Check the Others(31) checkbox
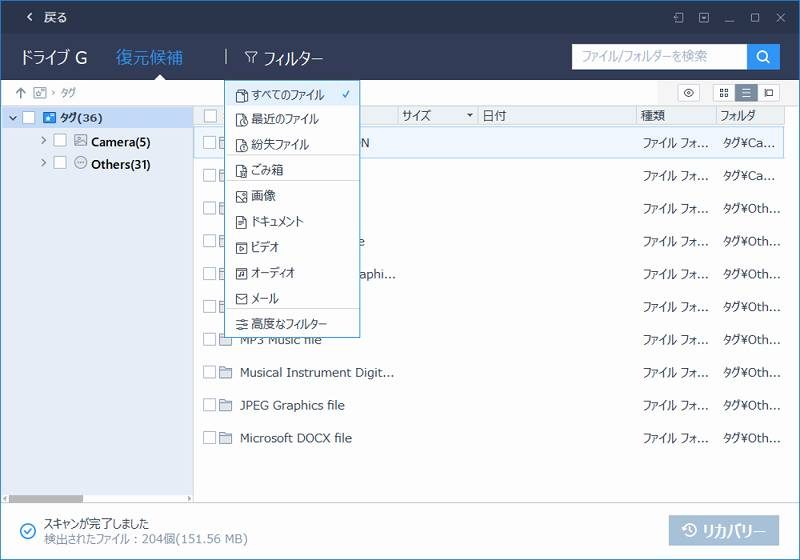This screenshot has height=560, width=800. (60, 163)
